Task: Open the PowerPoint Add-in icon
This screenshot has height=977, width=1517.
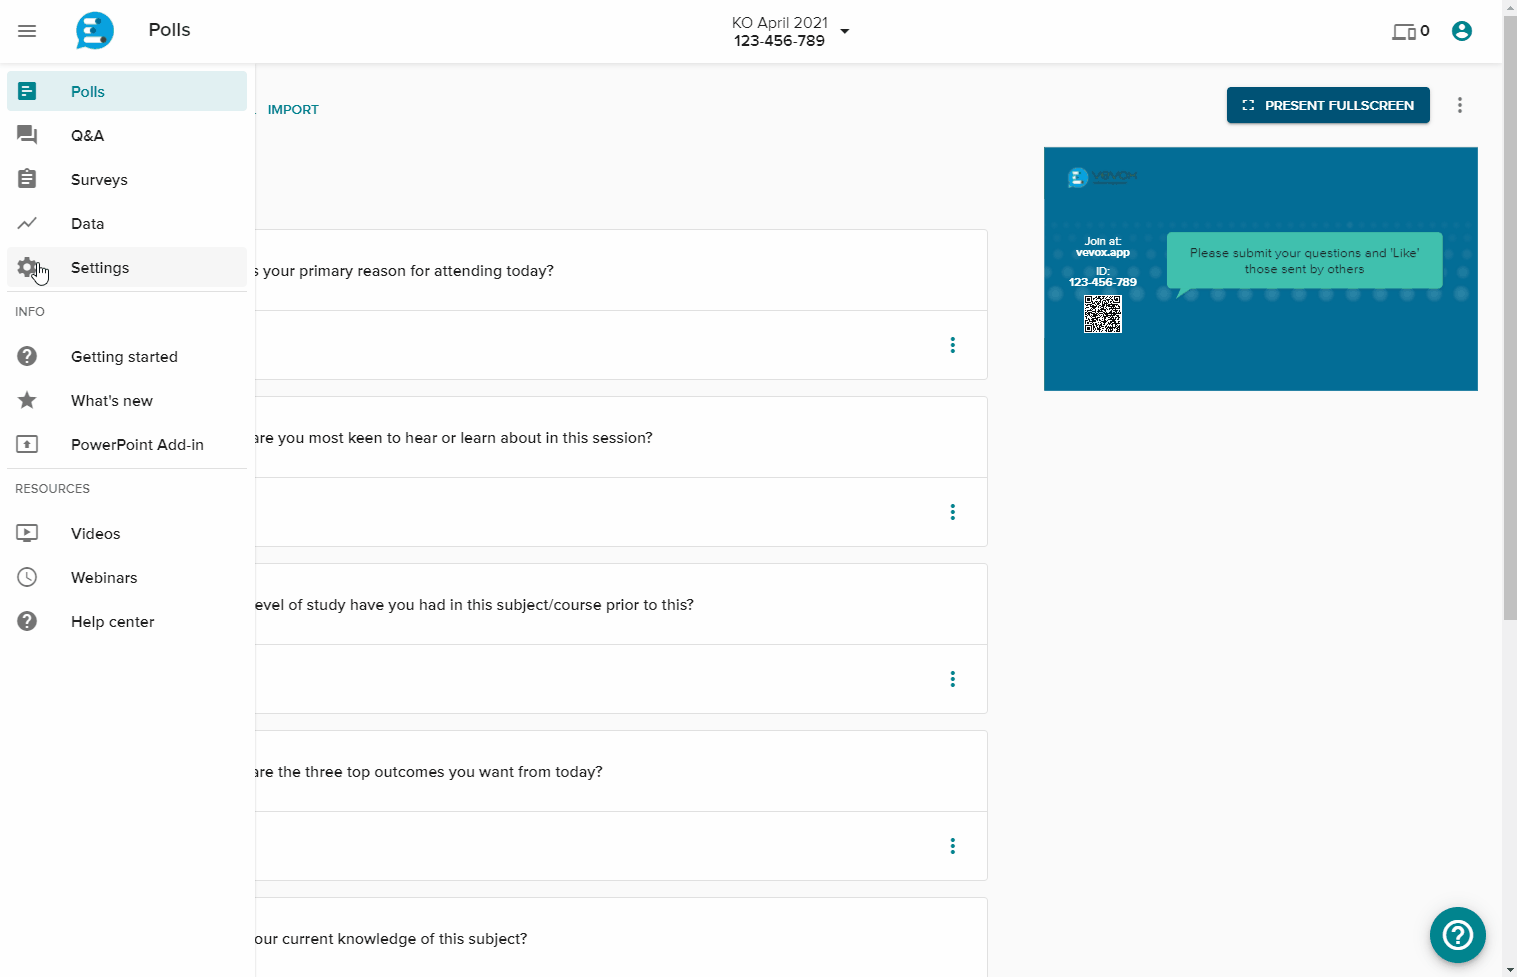Action: pyautogui.click(x=27, y=444)
